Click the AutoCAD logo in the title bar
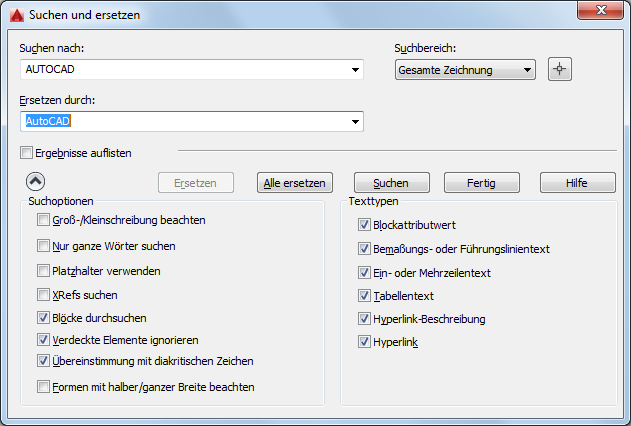This screenshot has height=426, width=631. pyautogui.click(x=17, y=15)
